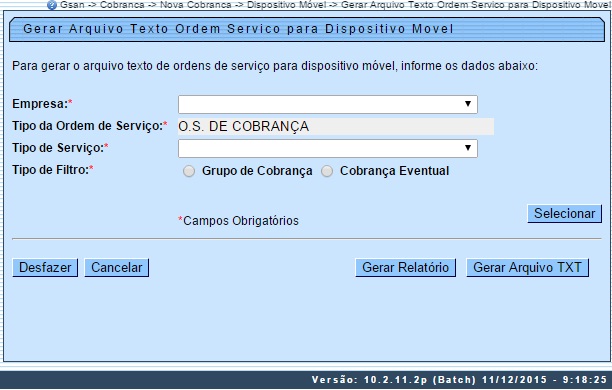Click the Gerar Arquivo TXT button
The width and height of the screenshot is (612, 390).
coord(527,267)
